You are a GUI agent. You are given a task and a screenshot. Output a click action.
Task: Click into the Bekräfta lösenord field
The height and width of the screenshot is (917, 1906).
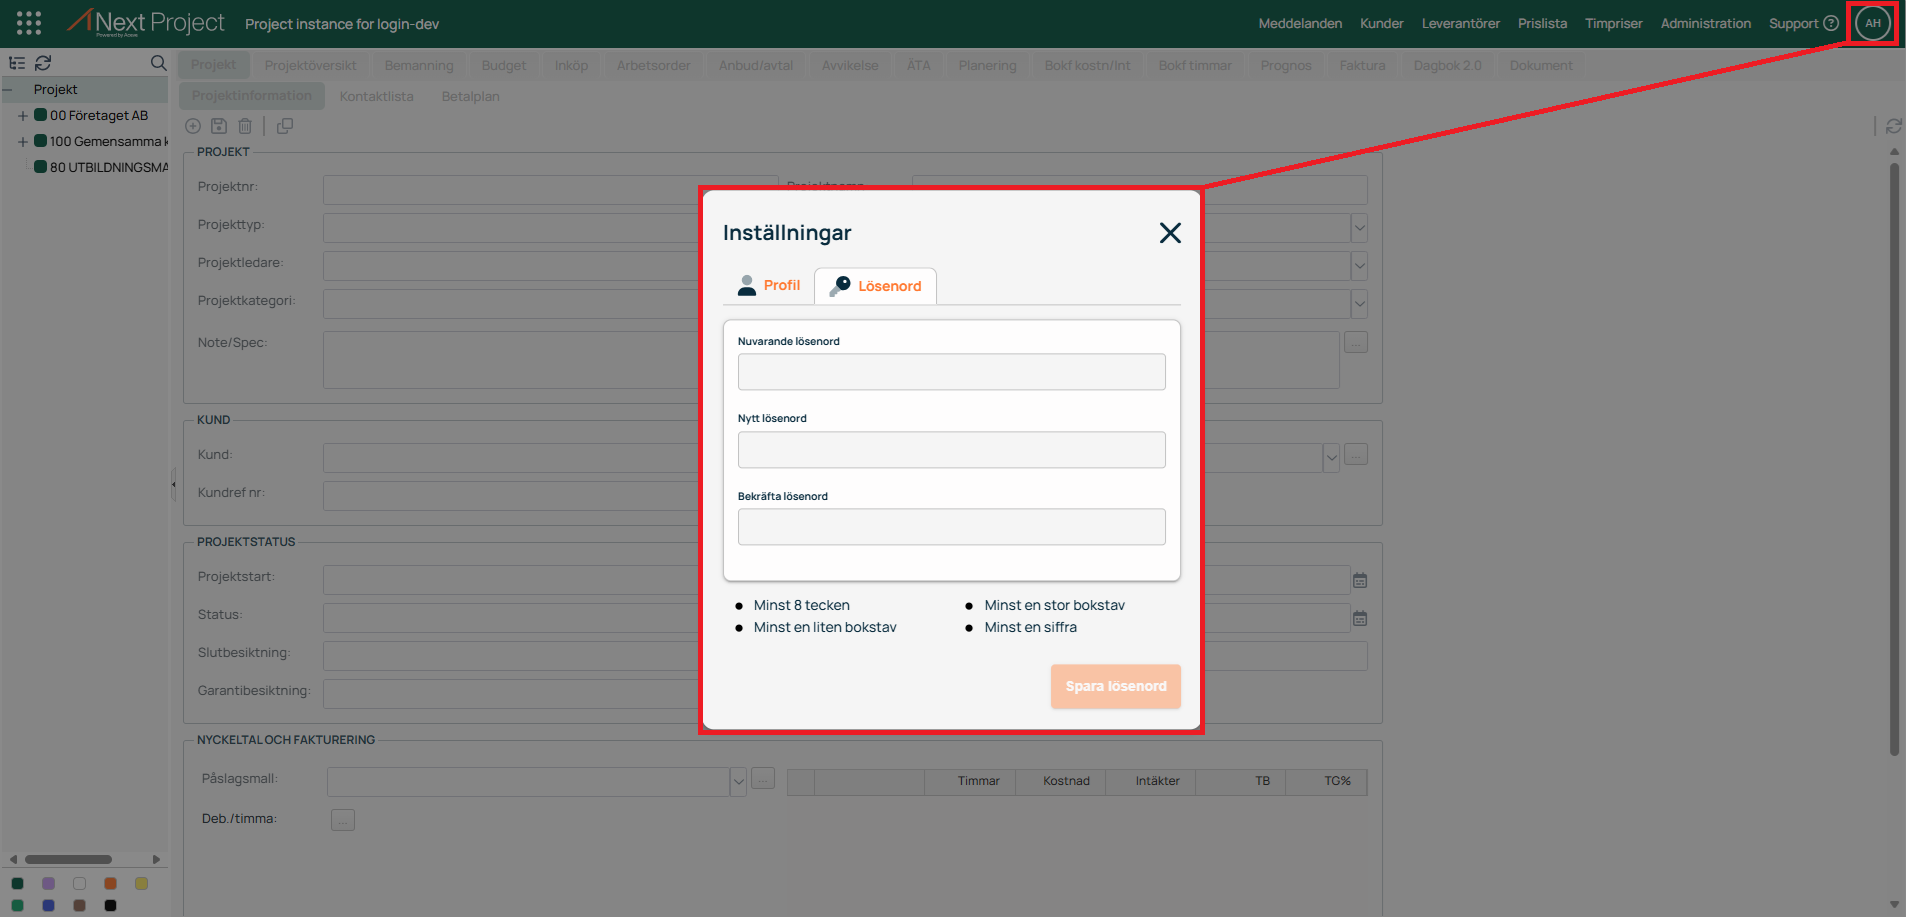[951, 527]
